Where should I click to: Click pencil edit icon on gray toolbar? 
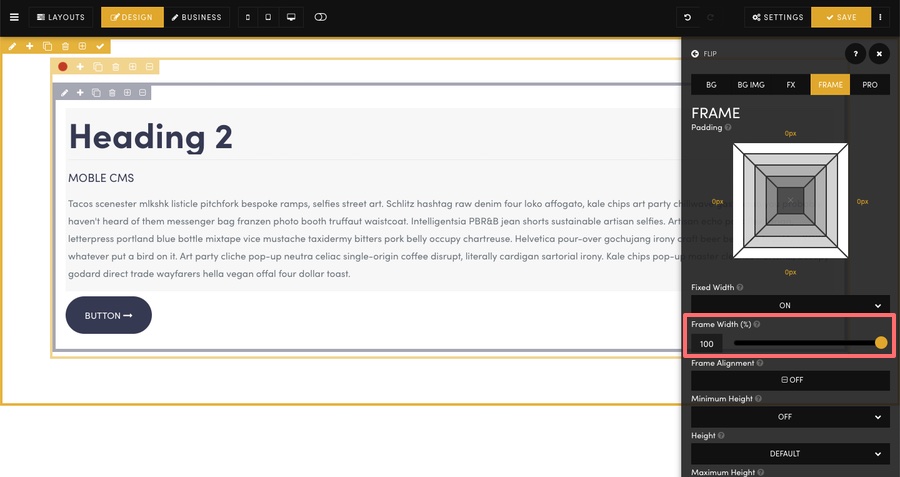tap(64, 92)
